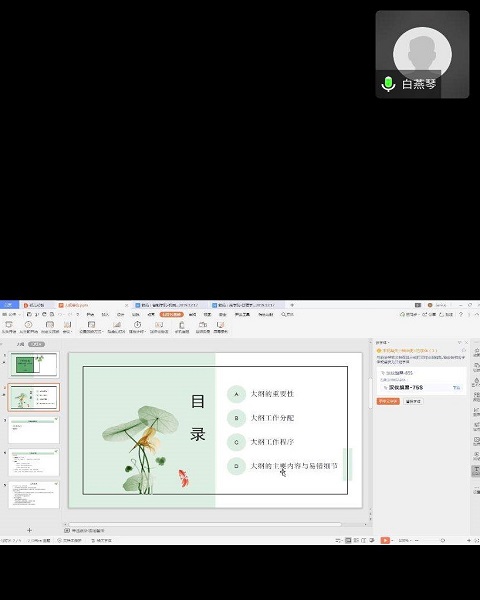This screenshot has height=600, width=480.
Task: Open the Design ribbon tab
Action: 121,314
